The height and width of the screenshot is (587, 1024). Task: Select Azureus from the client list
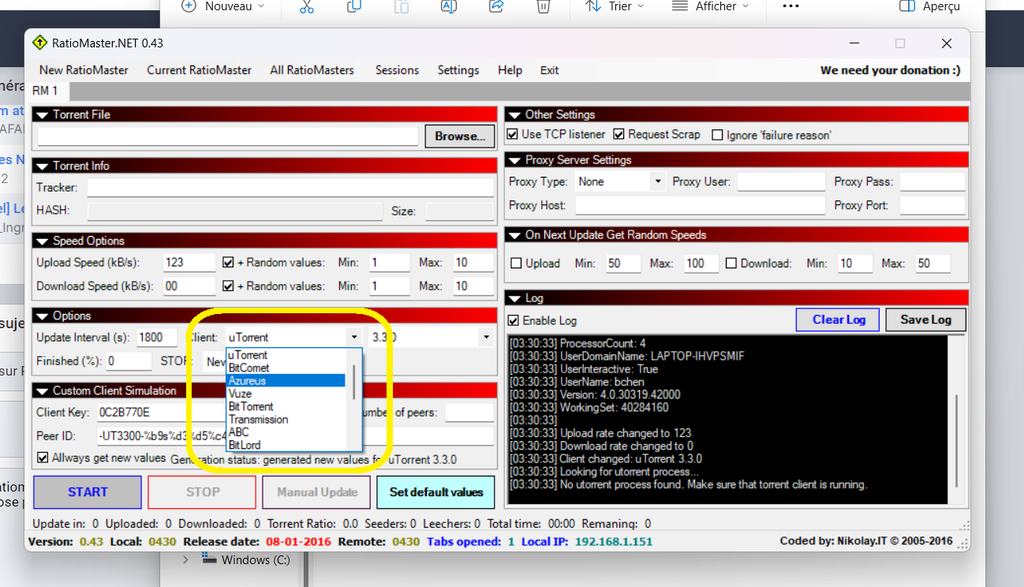(285, 381)
